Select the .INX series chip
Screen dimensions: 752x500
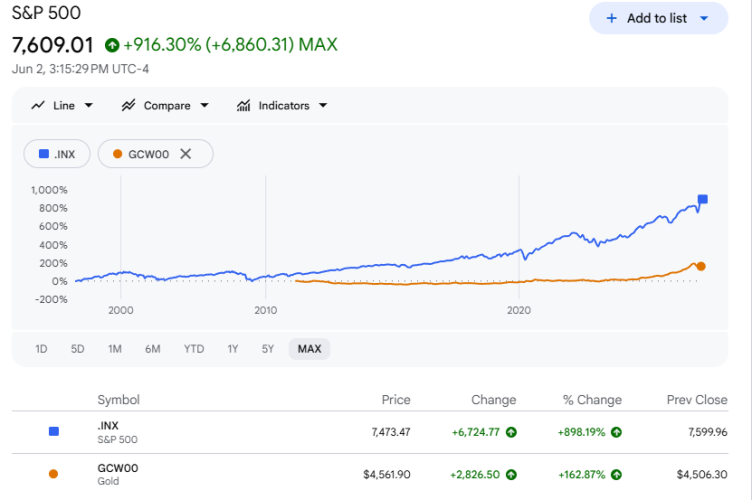coord(57,154)
